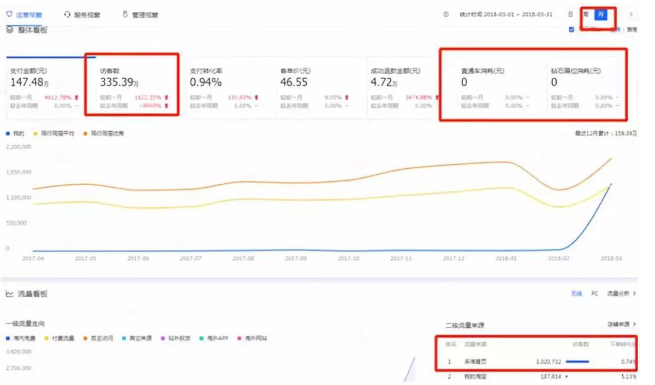The width and height of the screenshot is (655, 385).
Task: Click the shield icon of 运营视窗 tab
Action: point(9,14)
